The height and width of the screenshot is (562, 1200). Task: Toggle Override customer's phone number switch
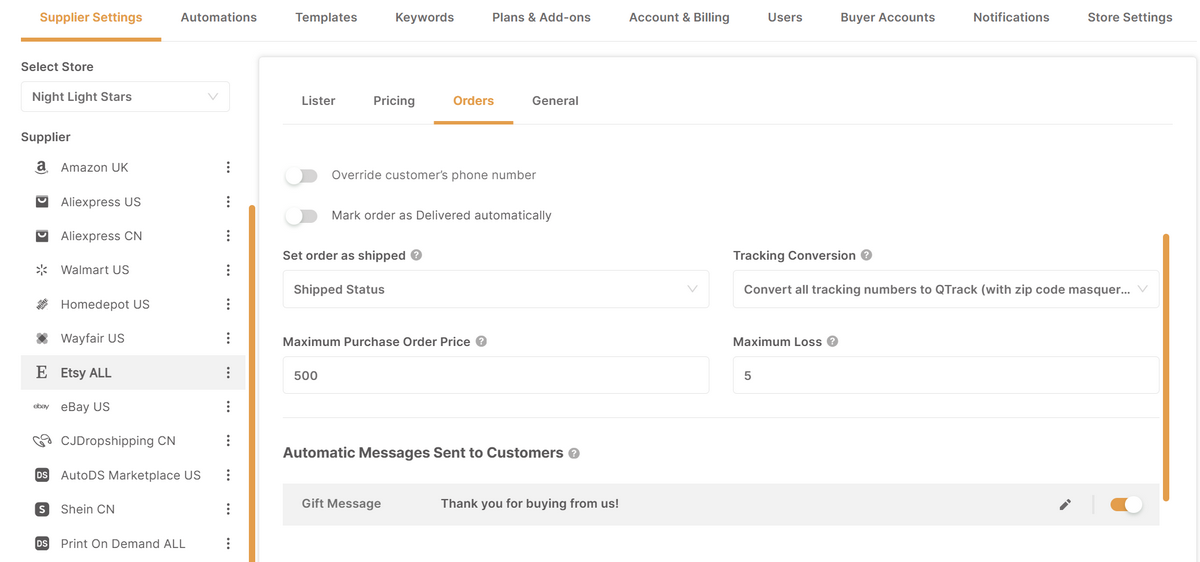tap(301, 176)
